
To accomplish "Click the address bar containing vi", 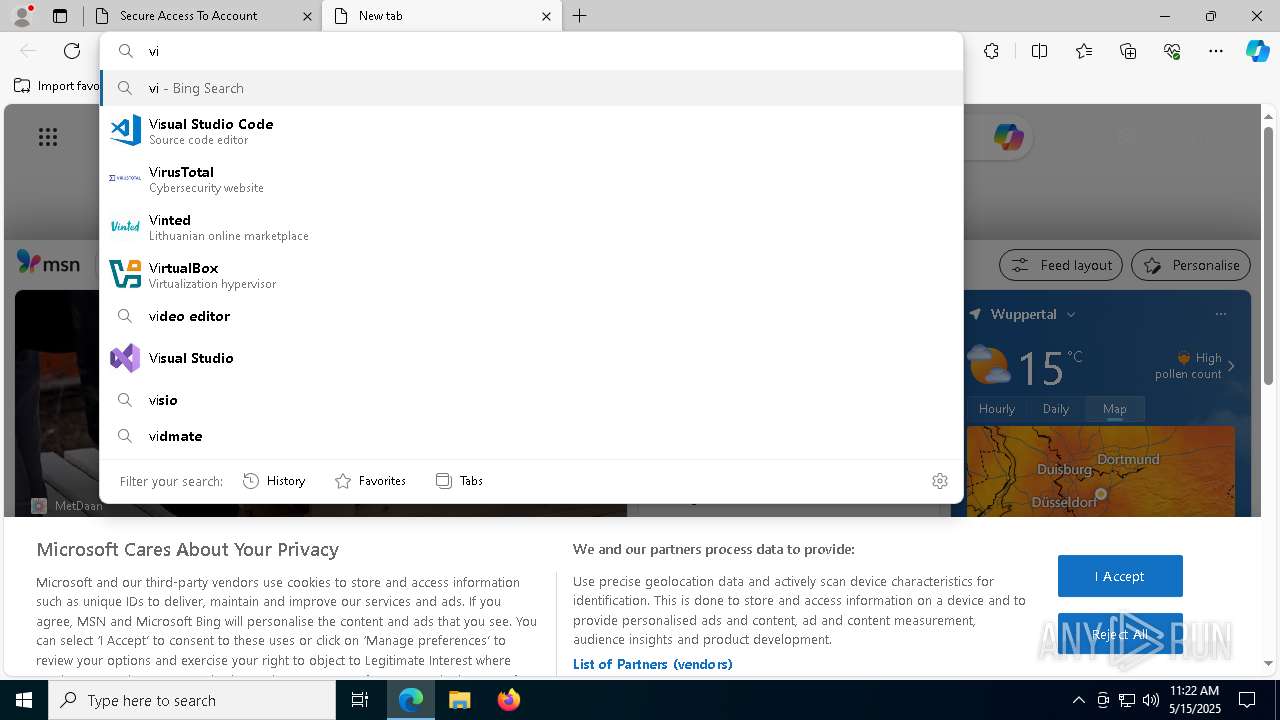I will coord(531,51).
